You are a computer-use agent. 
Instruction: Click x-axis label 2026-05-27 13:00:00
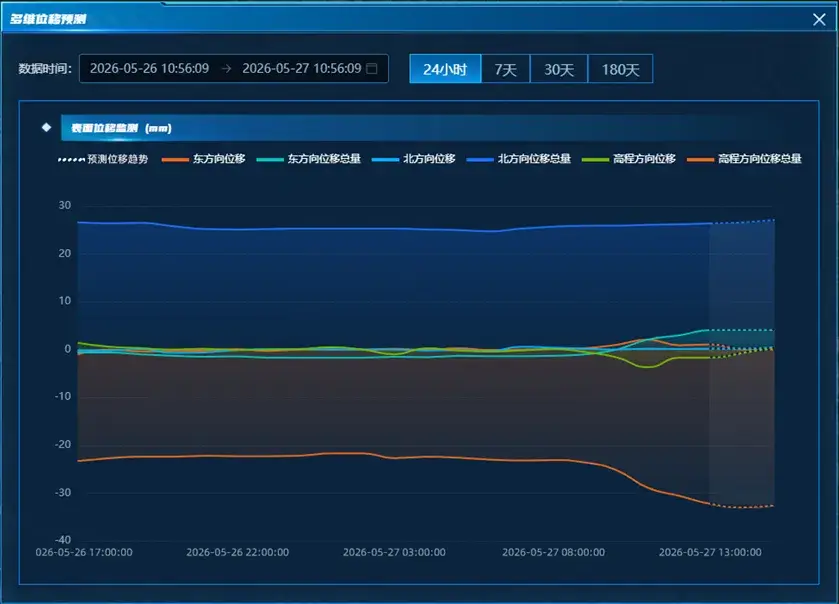coord(710,552)
